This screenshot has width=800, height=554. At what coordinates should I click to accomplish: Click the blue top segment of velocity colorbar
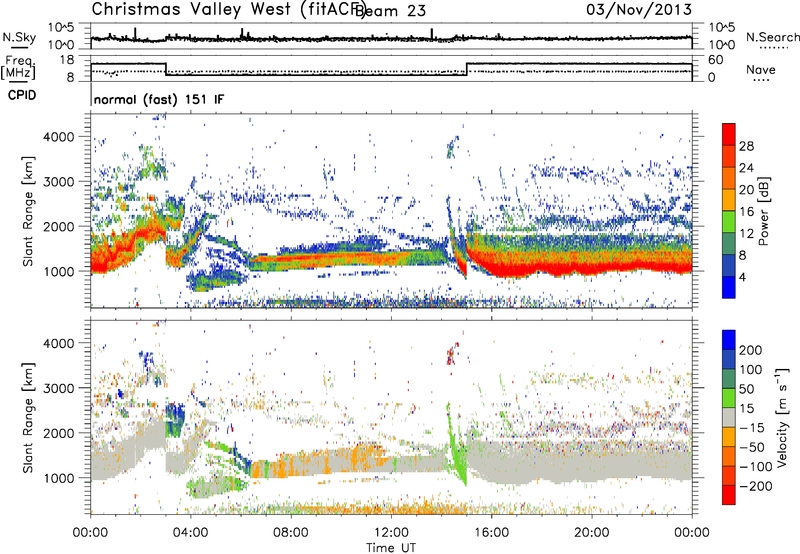click(729, 340)
